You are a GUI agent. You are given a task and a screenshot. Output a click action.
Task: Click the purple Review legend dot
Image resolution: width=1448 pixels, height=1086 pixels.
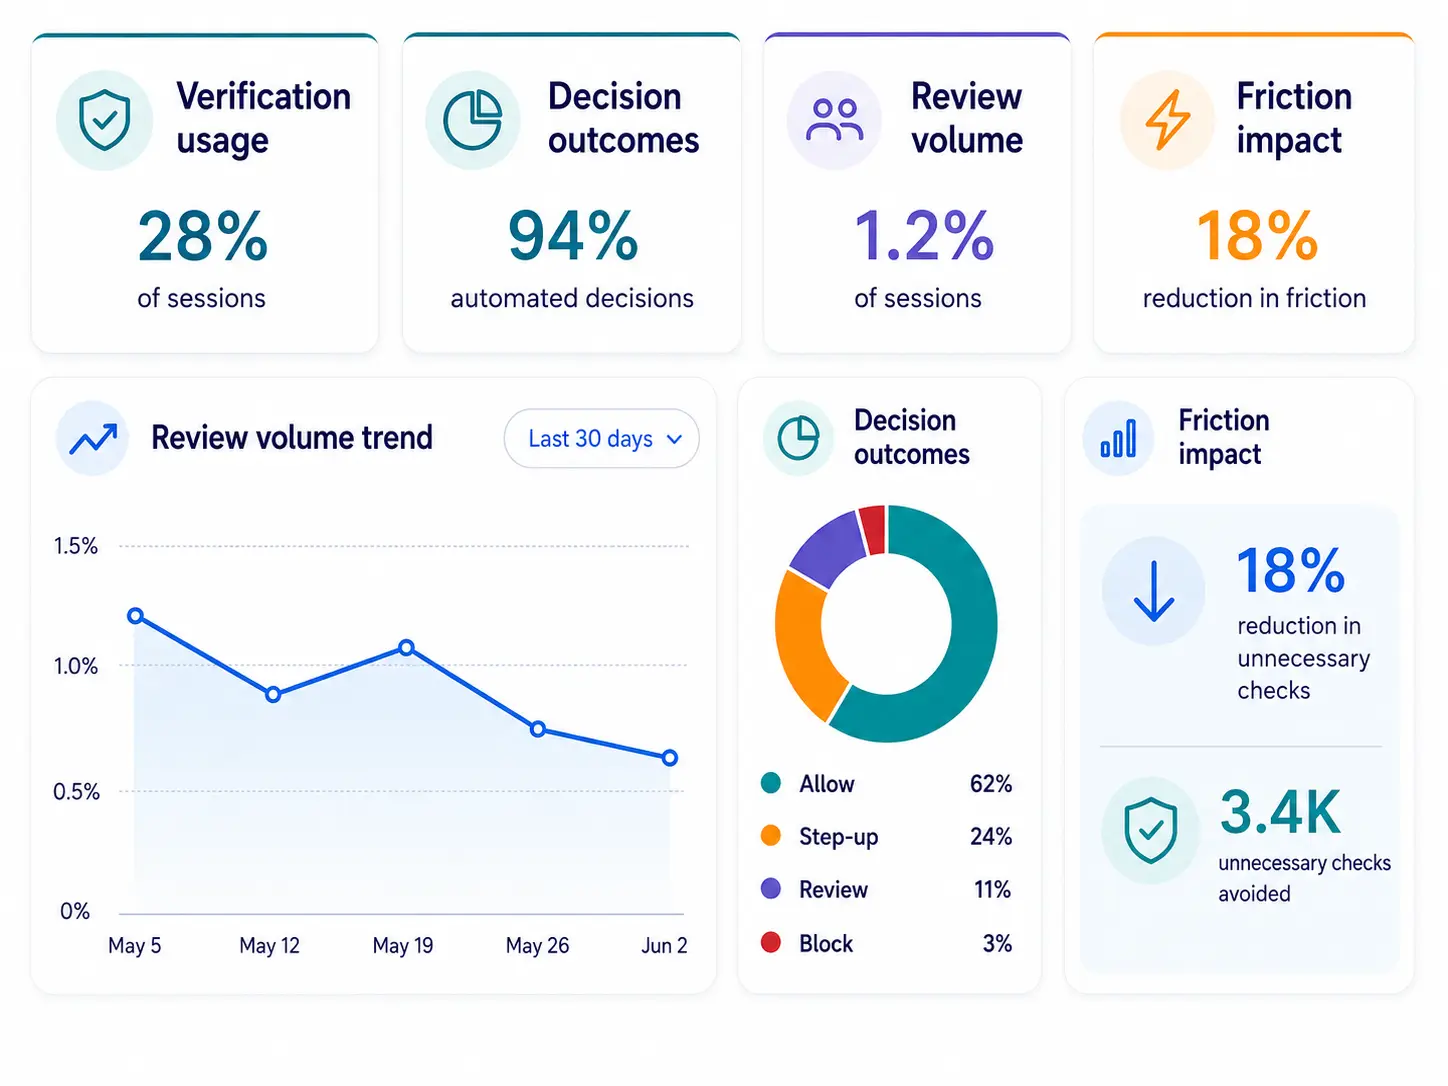pyautogui.click(x=770, y=889)
